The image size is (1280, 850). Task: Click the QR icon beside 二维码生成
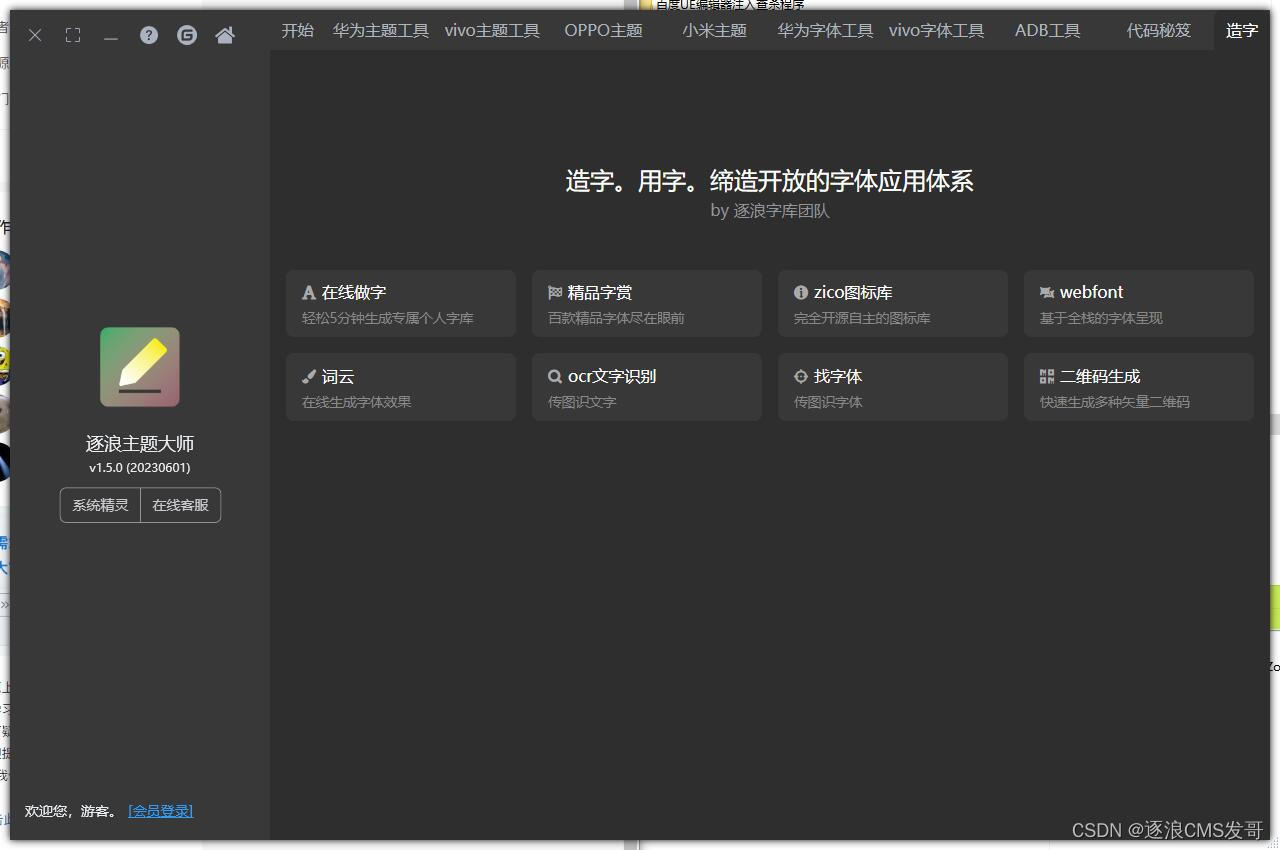click(x=1047, y=377)
